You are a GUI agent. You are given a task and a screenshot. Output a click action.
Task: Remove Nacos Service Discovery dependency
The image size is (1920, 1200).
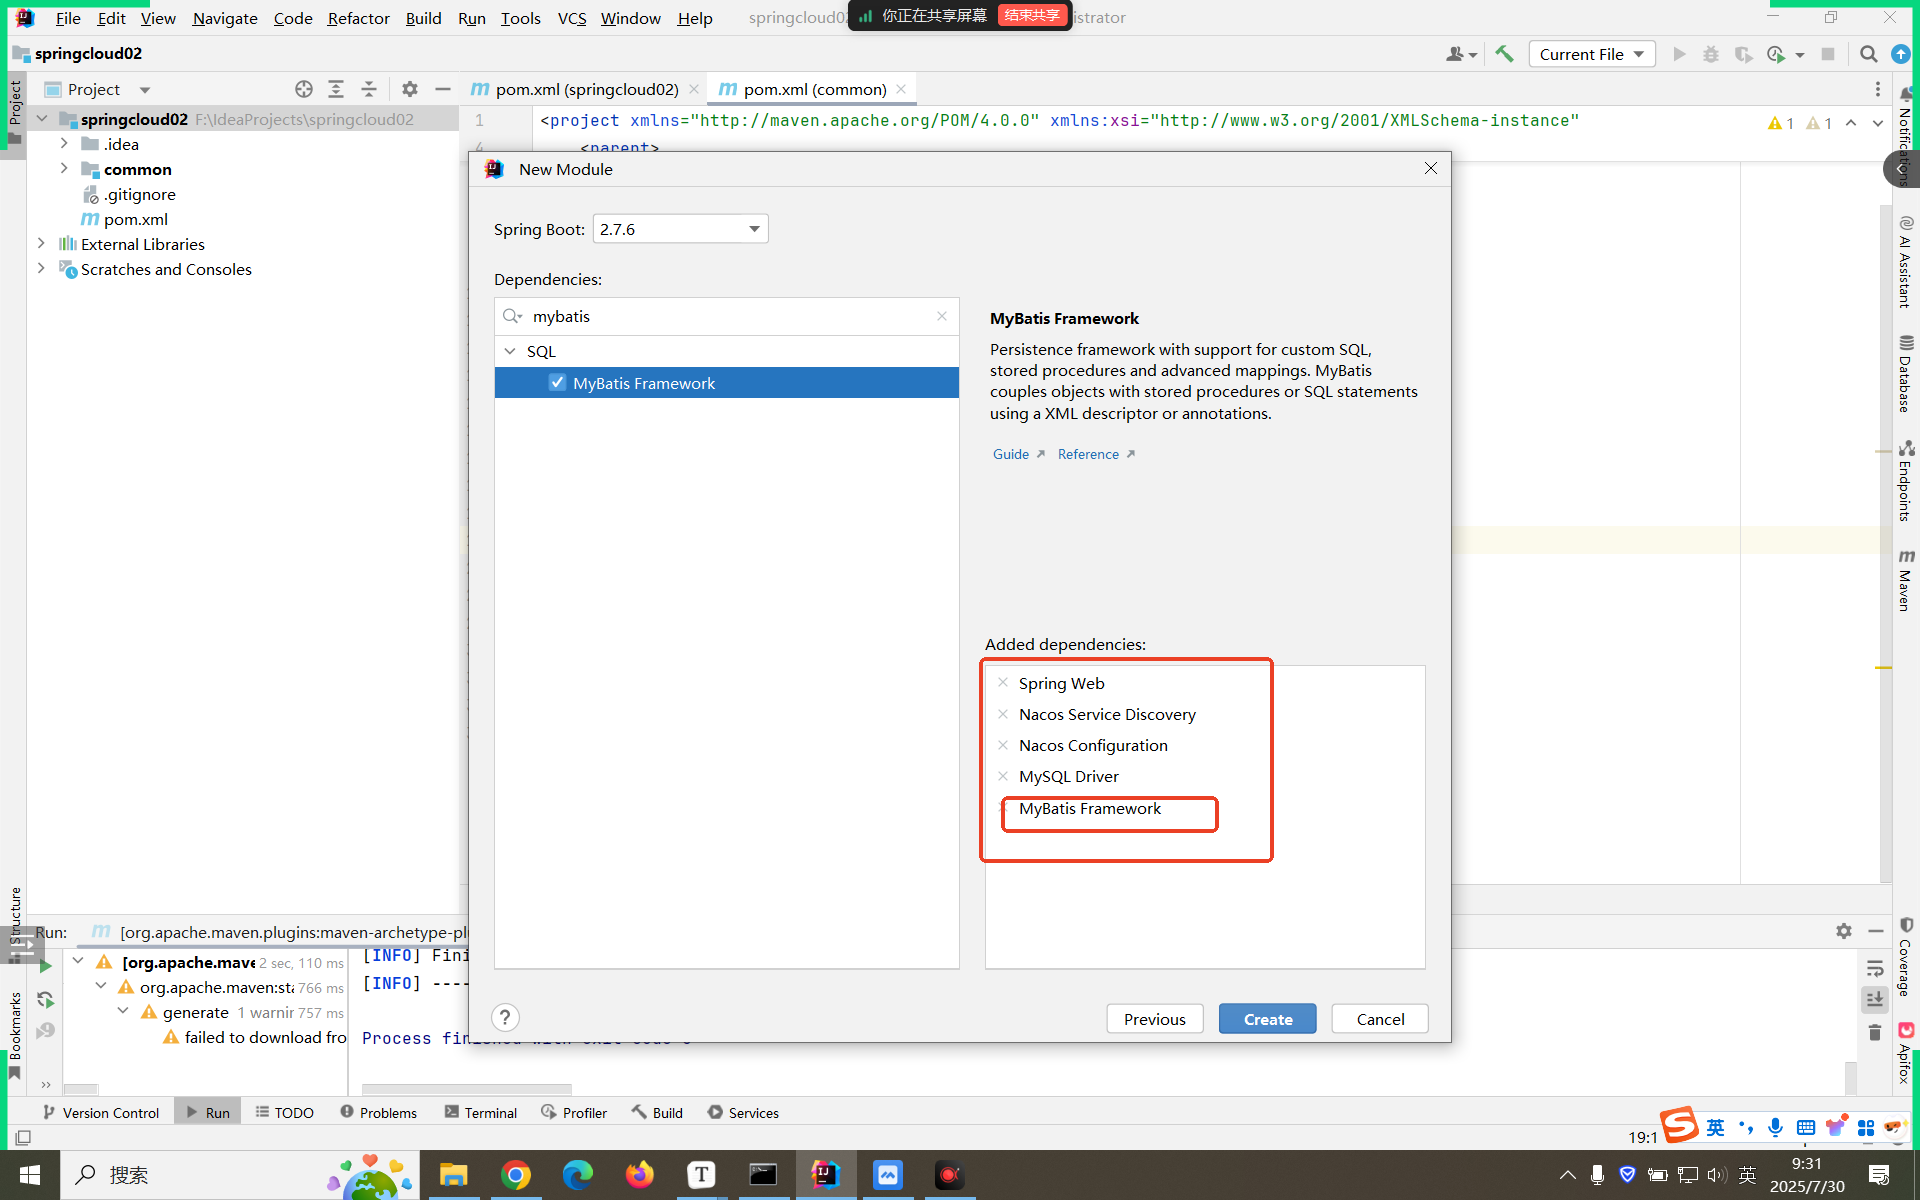point(1003,714)
